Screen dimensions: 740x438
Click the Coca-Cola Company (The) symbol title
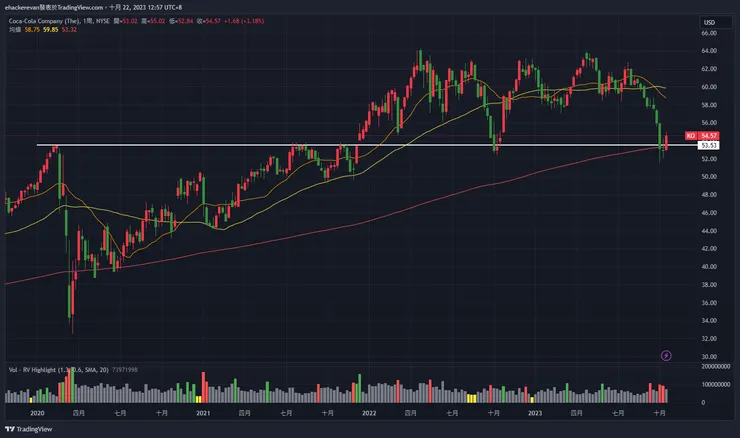[x=44, y=21]
